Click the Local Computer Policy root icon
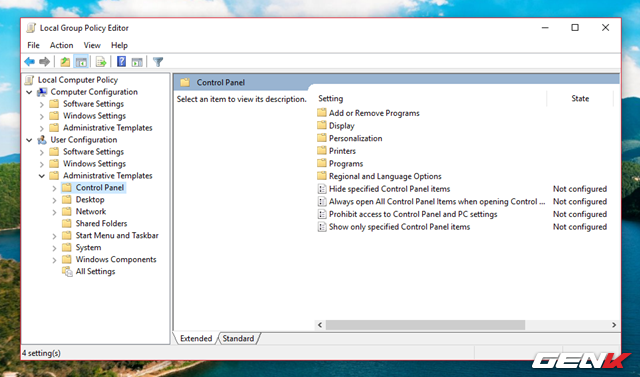The image size is (640, 377). (30, 80)
